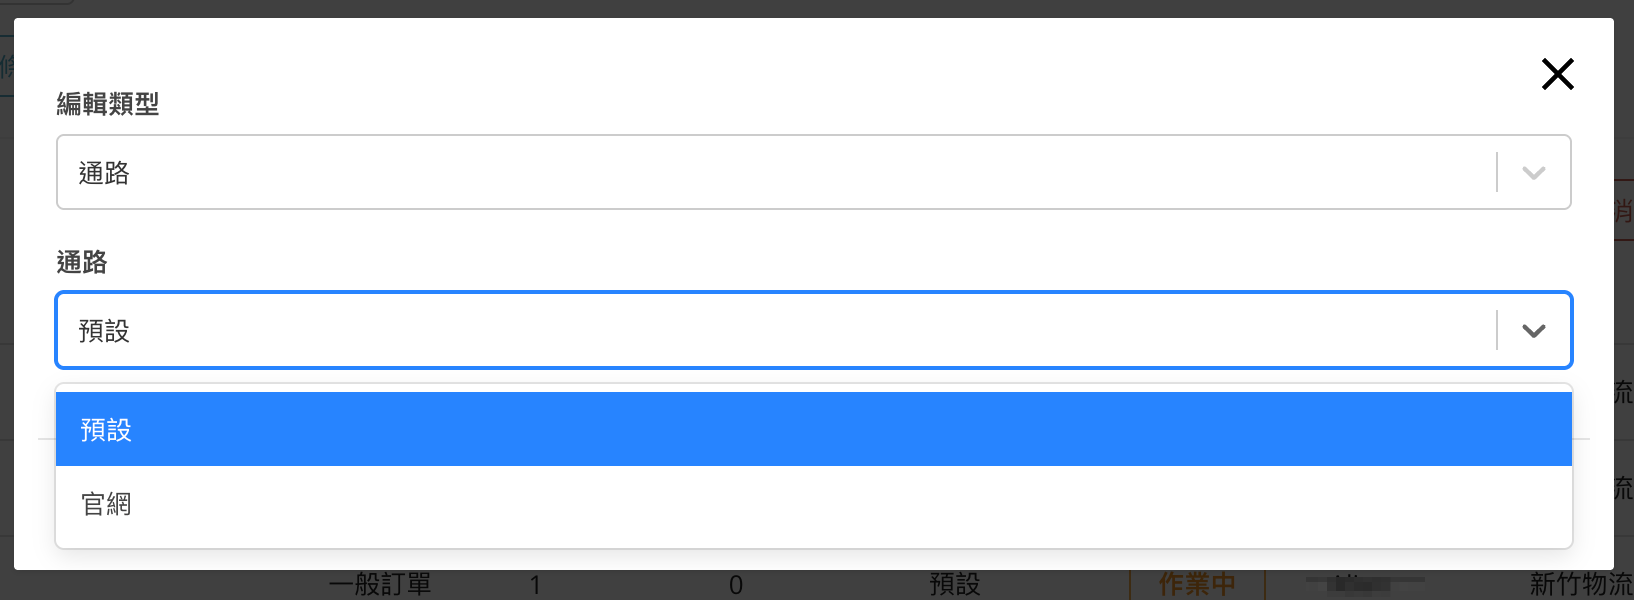This screenshot has height=600, width=1634.
Task: Click the 一般訂單 cell in the background table
Action: (393, 585)
